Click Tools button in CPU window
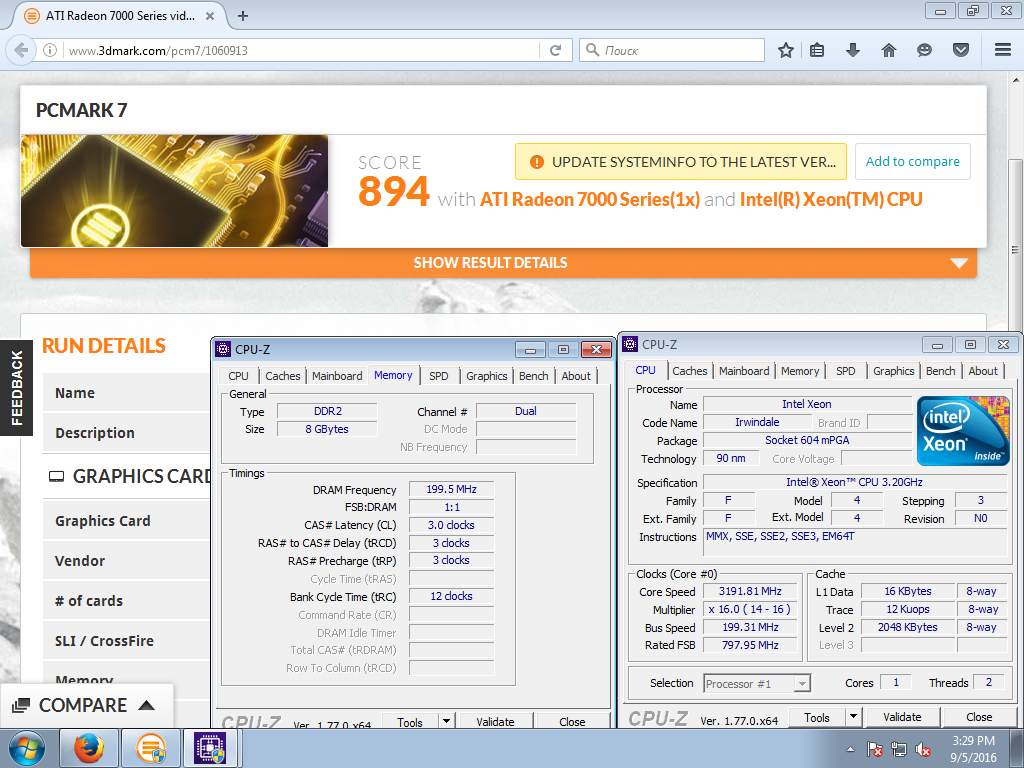The height and width of the screenshot is (768, 1024). tap(817, 717)
